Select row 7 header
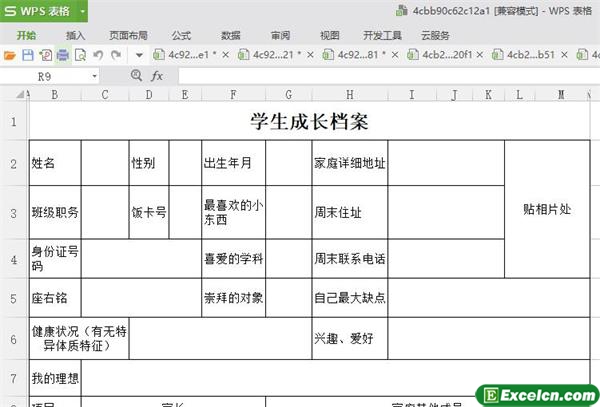The width and height of the screenshot is (600, 407). pos(14,378)
